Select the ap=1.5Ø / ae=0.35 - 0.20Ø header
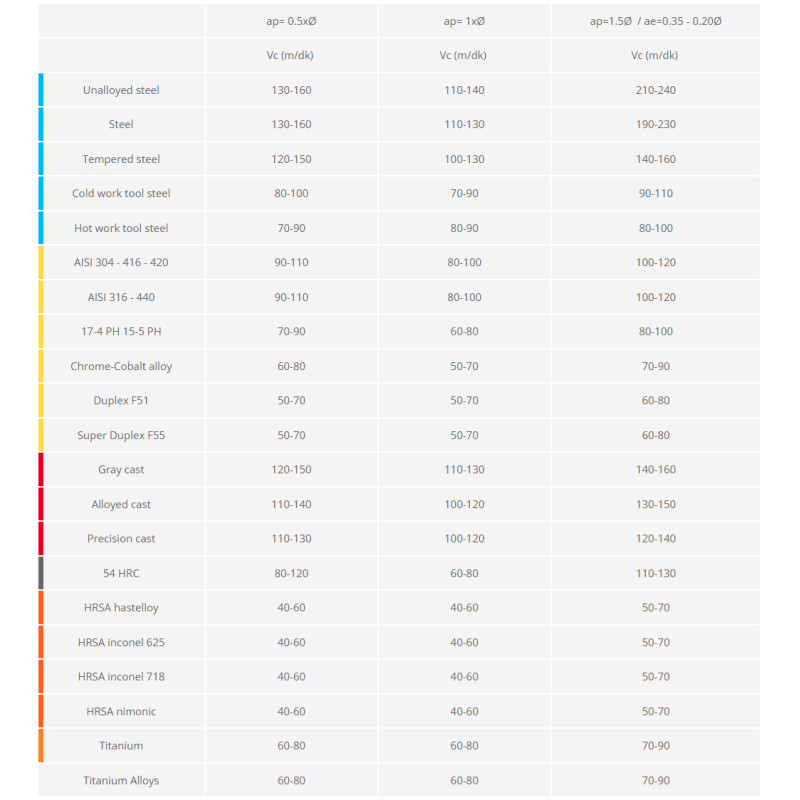 tap(655, 21)
